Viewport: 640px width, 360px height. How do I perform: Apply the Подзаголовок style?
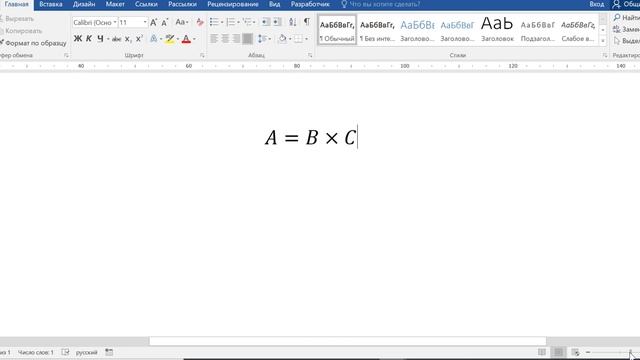(x=538, y=30)
